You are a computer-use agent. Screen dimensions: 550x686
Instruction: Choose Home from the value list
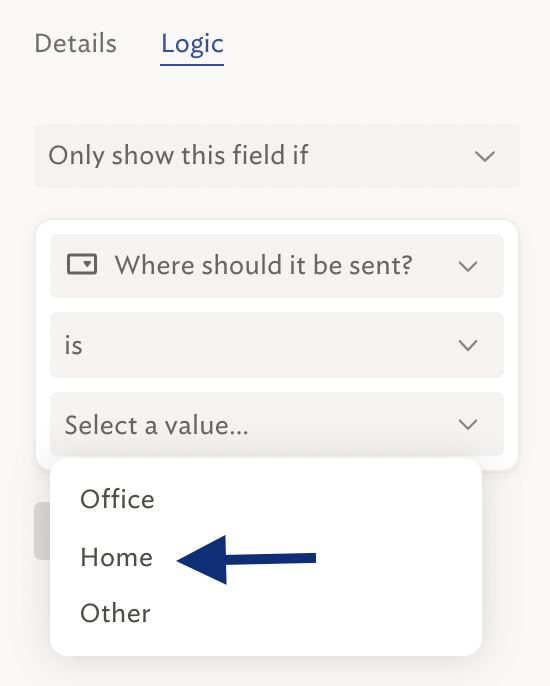pyautogui.click(x=116, y=557)
